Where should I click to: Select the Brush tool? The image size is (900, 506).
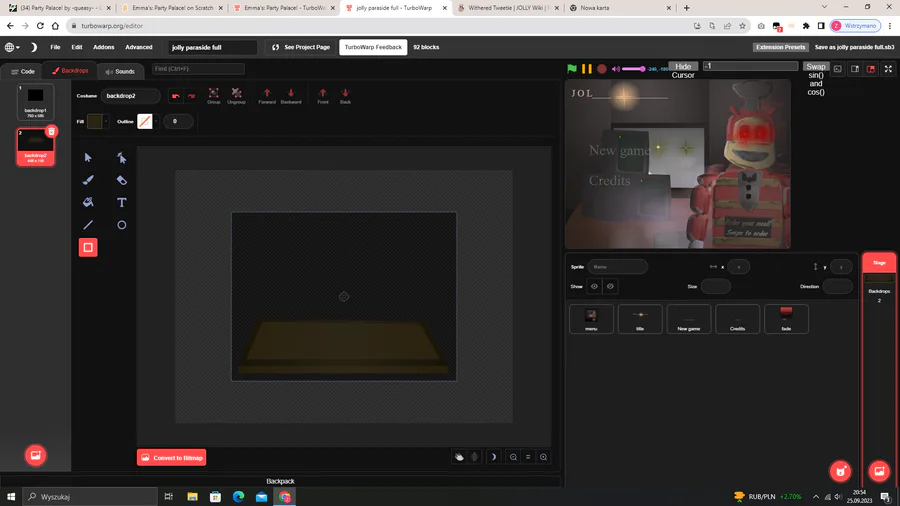pyautogui.click(x=88, y=180)
